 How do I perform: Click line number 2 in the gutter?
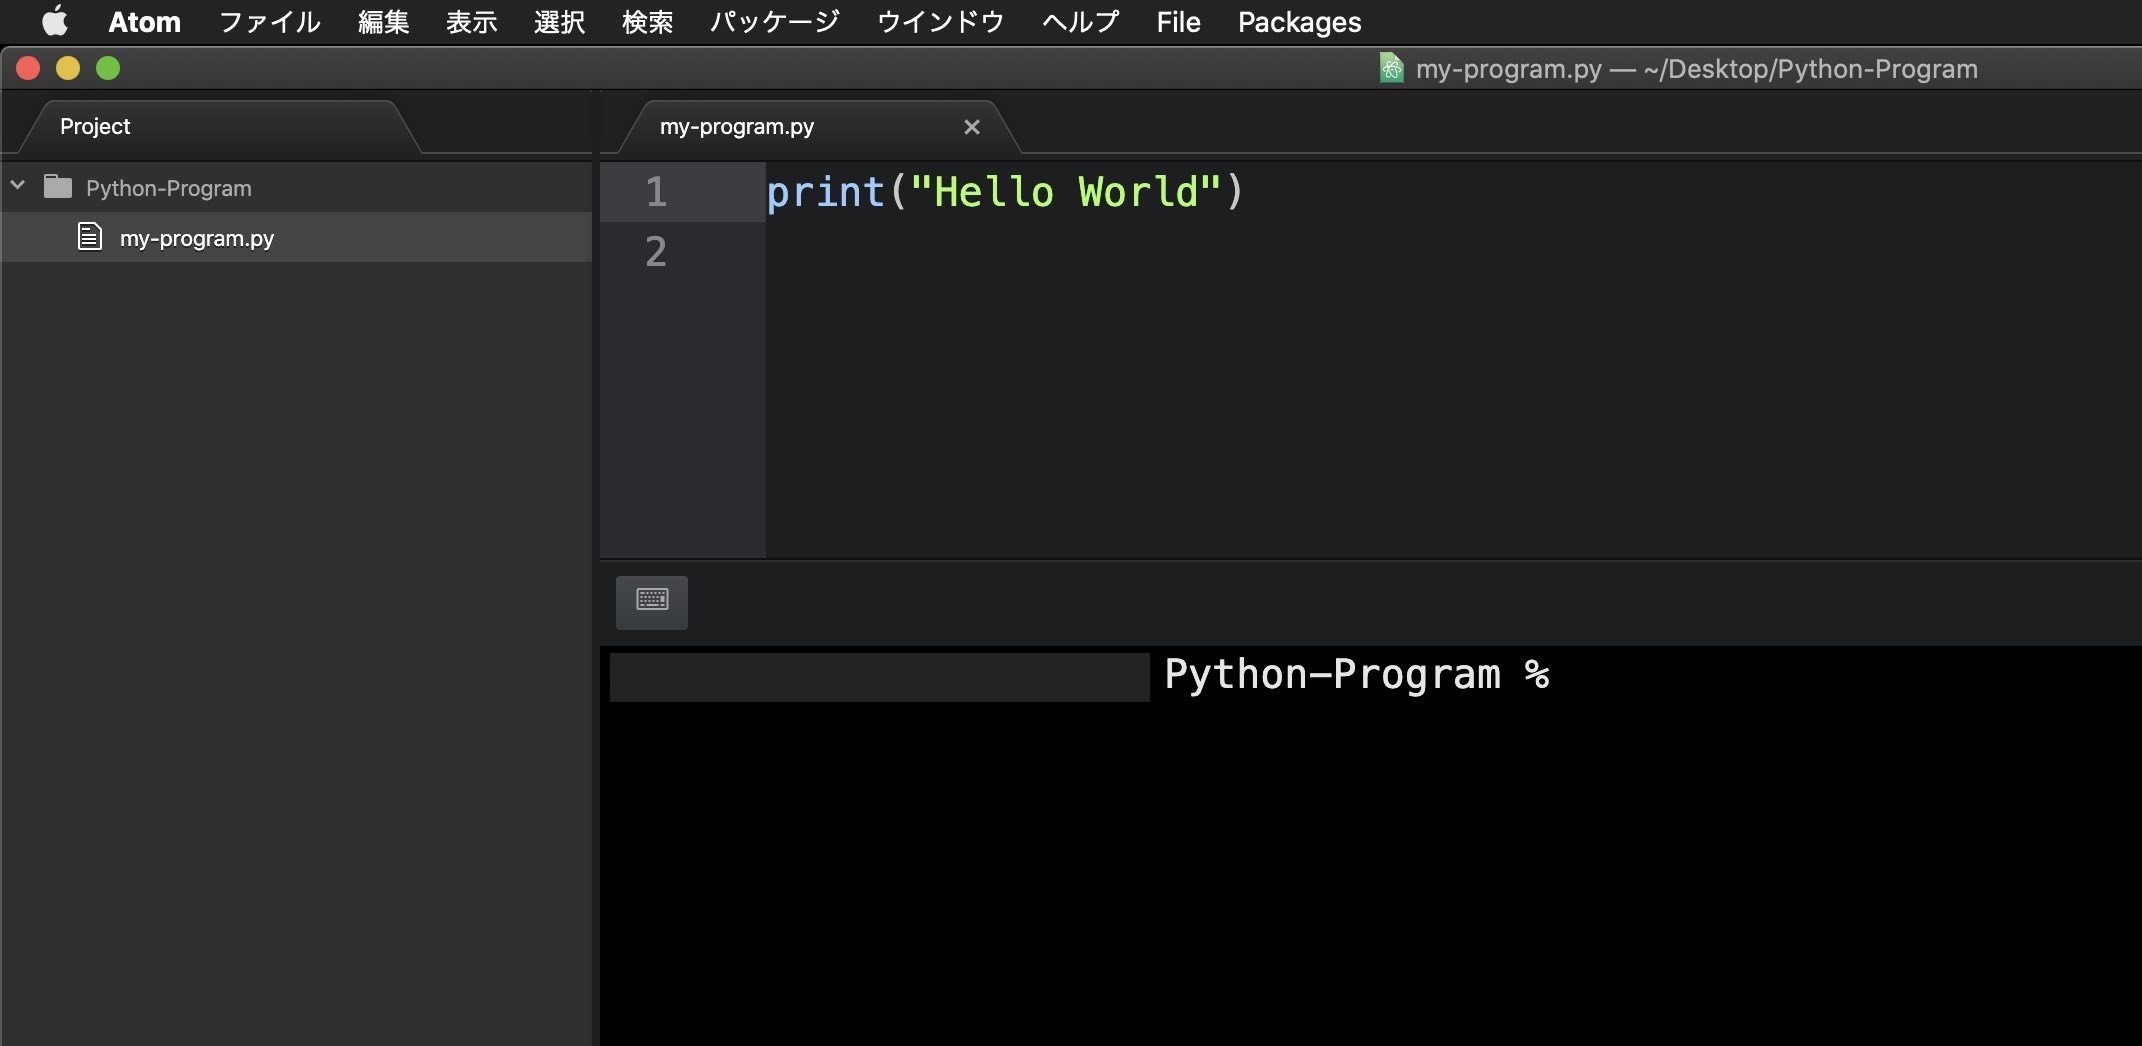tap(656, 252)
